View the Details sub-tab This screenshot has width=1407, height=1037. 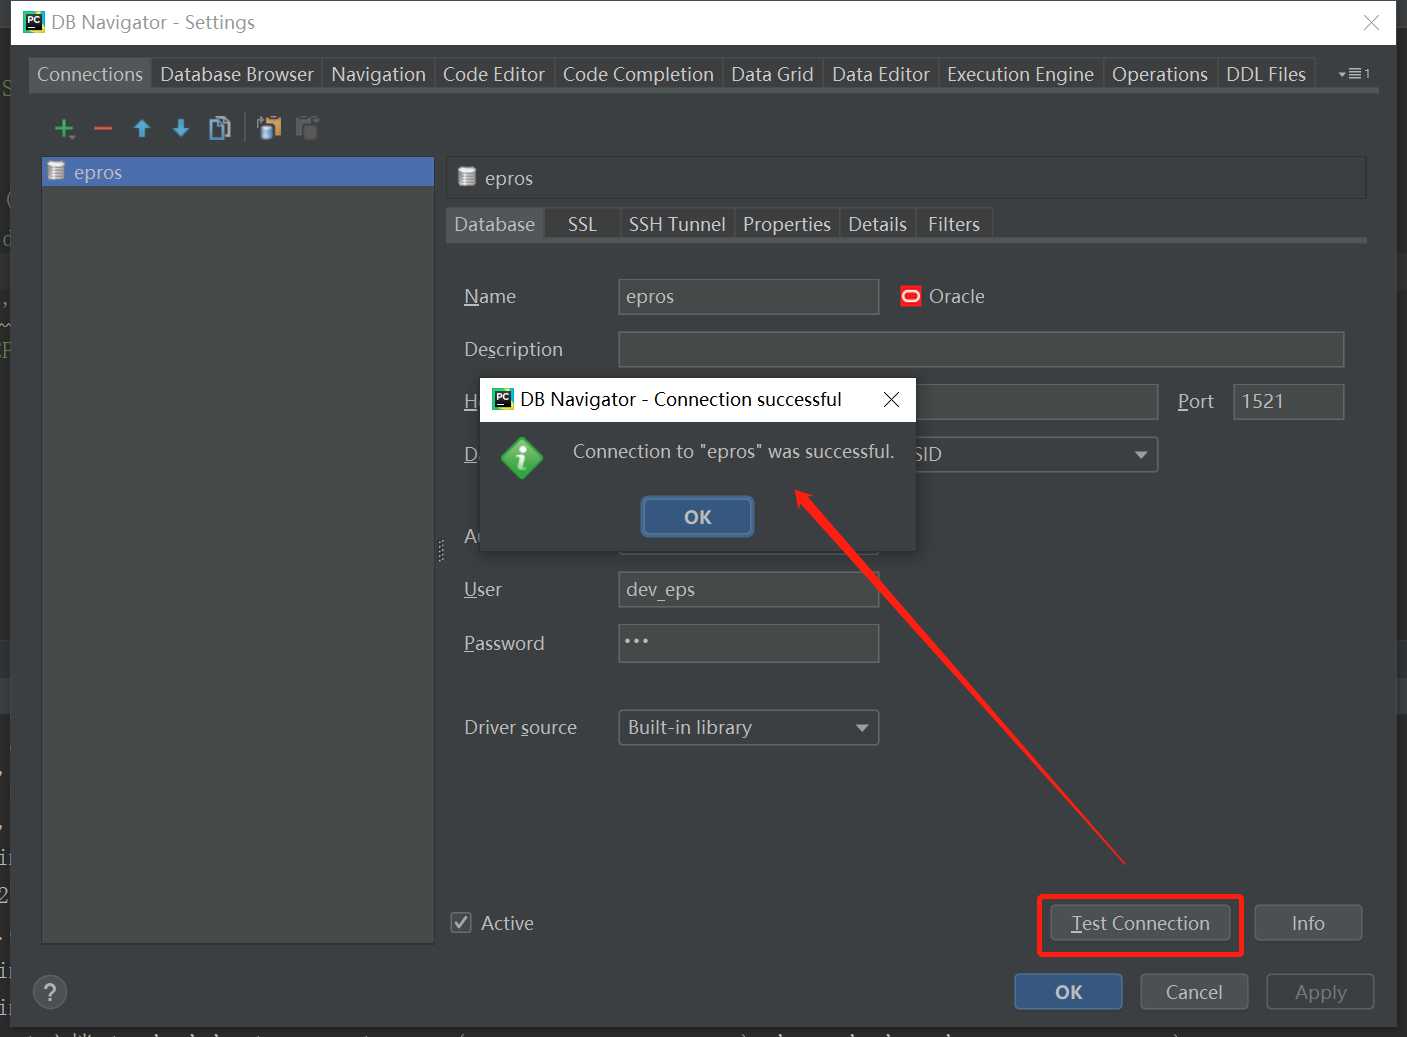tap(877, 224)
